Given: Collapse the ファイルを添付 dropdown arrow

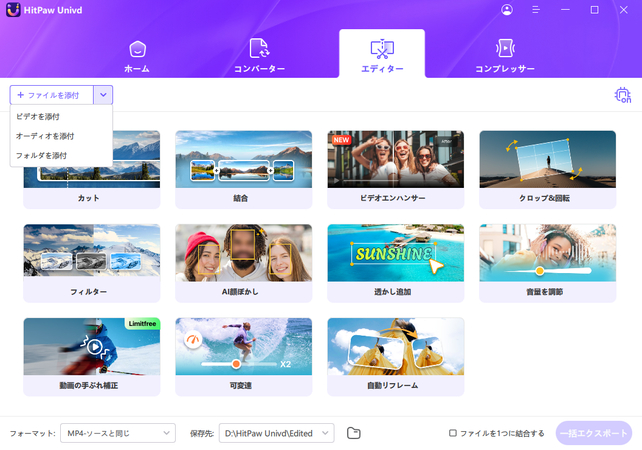Looking at the screenshot, I should coord(103,95).
